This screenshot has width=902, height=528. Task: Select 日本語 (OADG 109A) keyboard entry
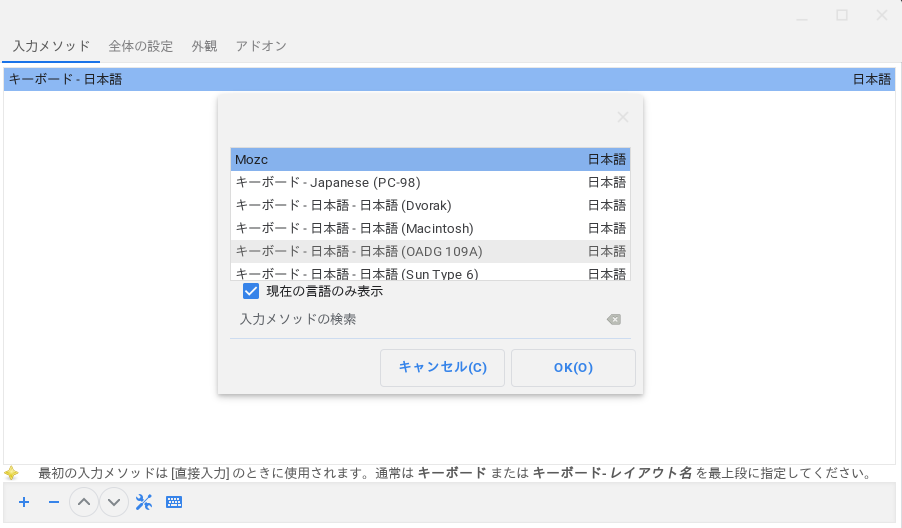[x=430, y=251]
